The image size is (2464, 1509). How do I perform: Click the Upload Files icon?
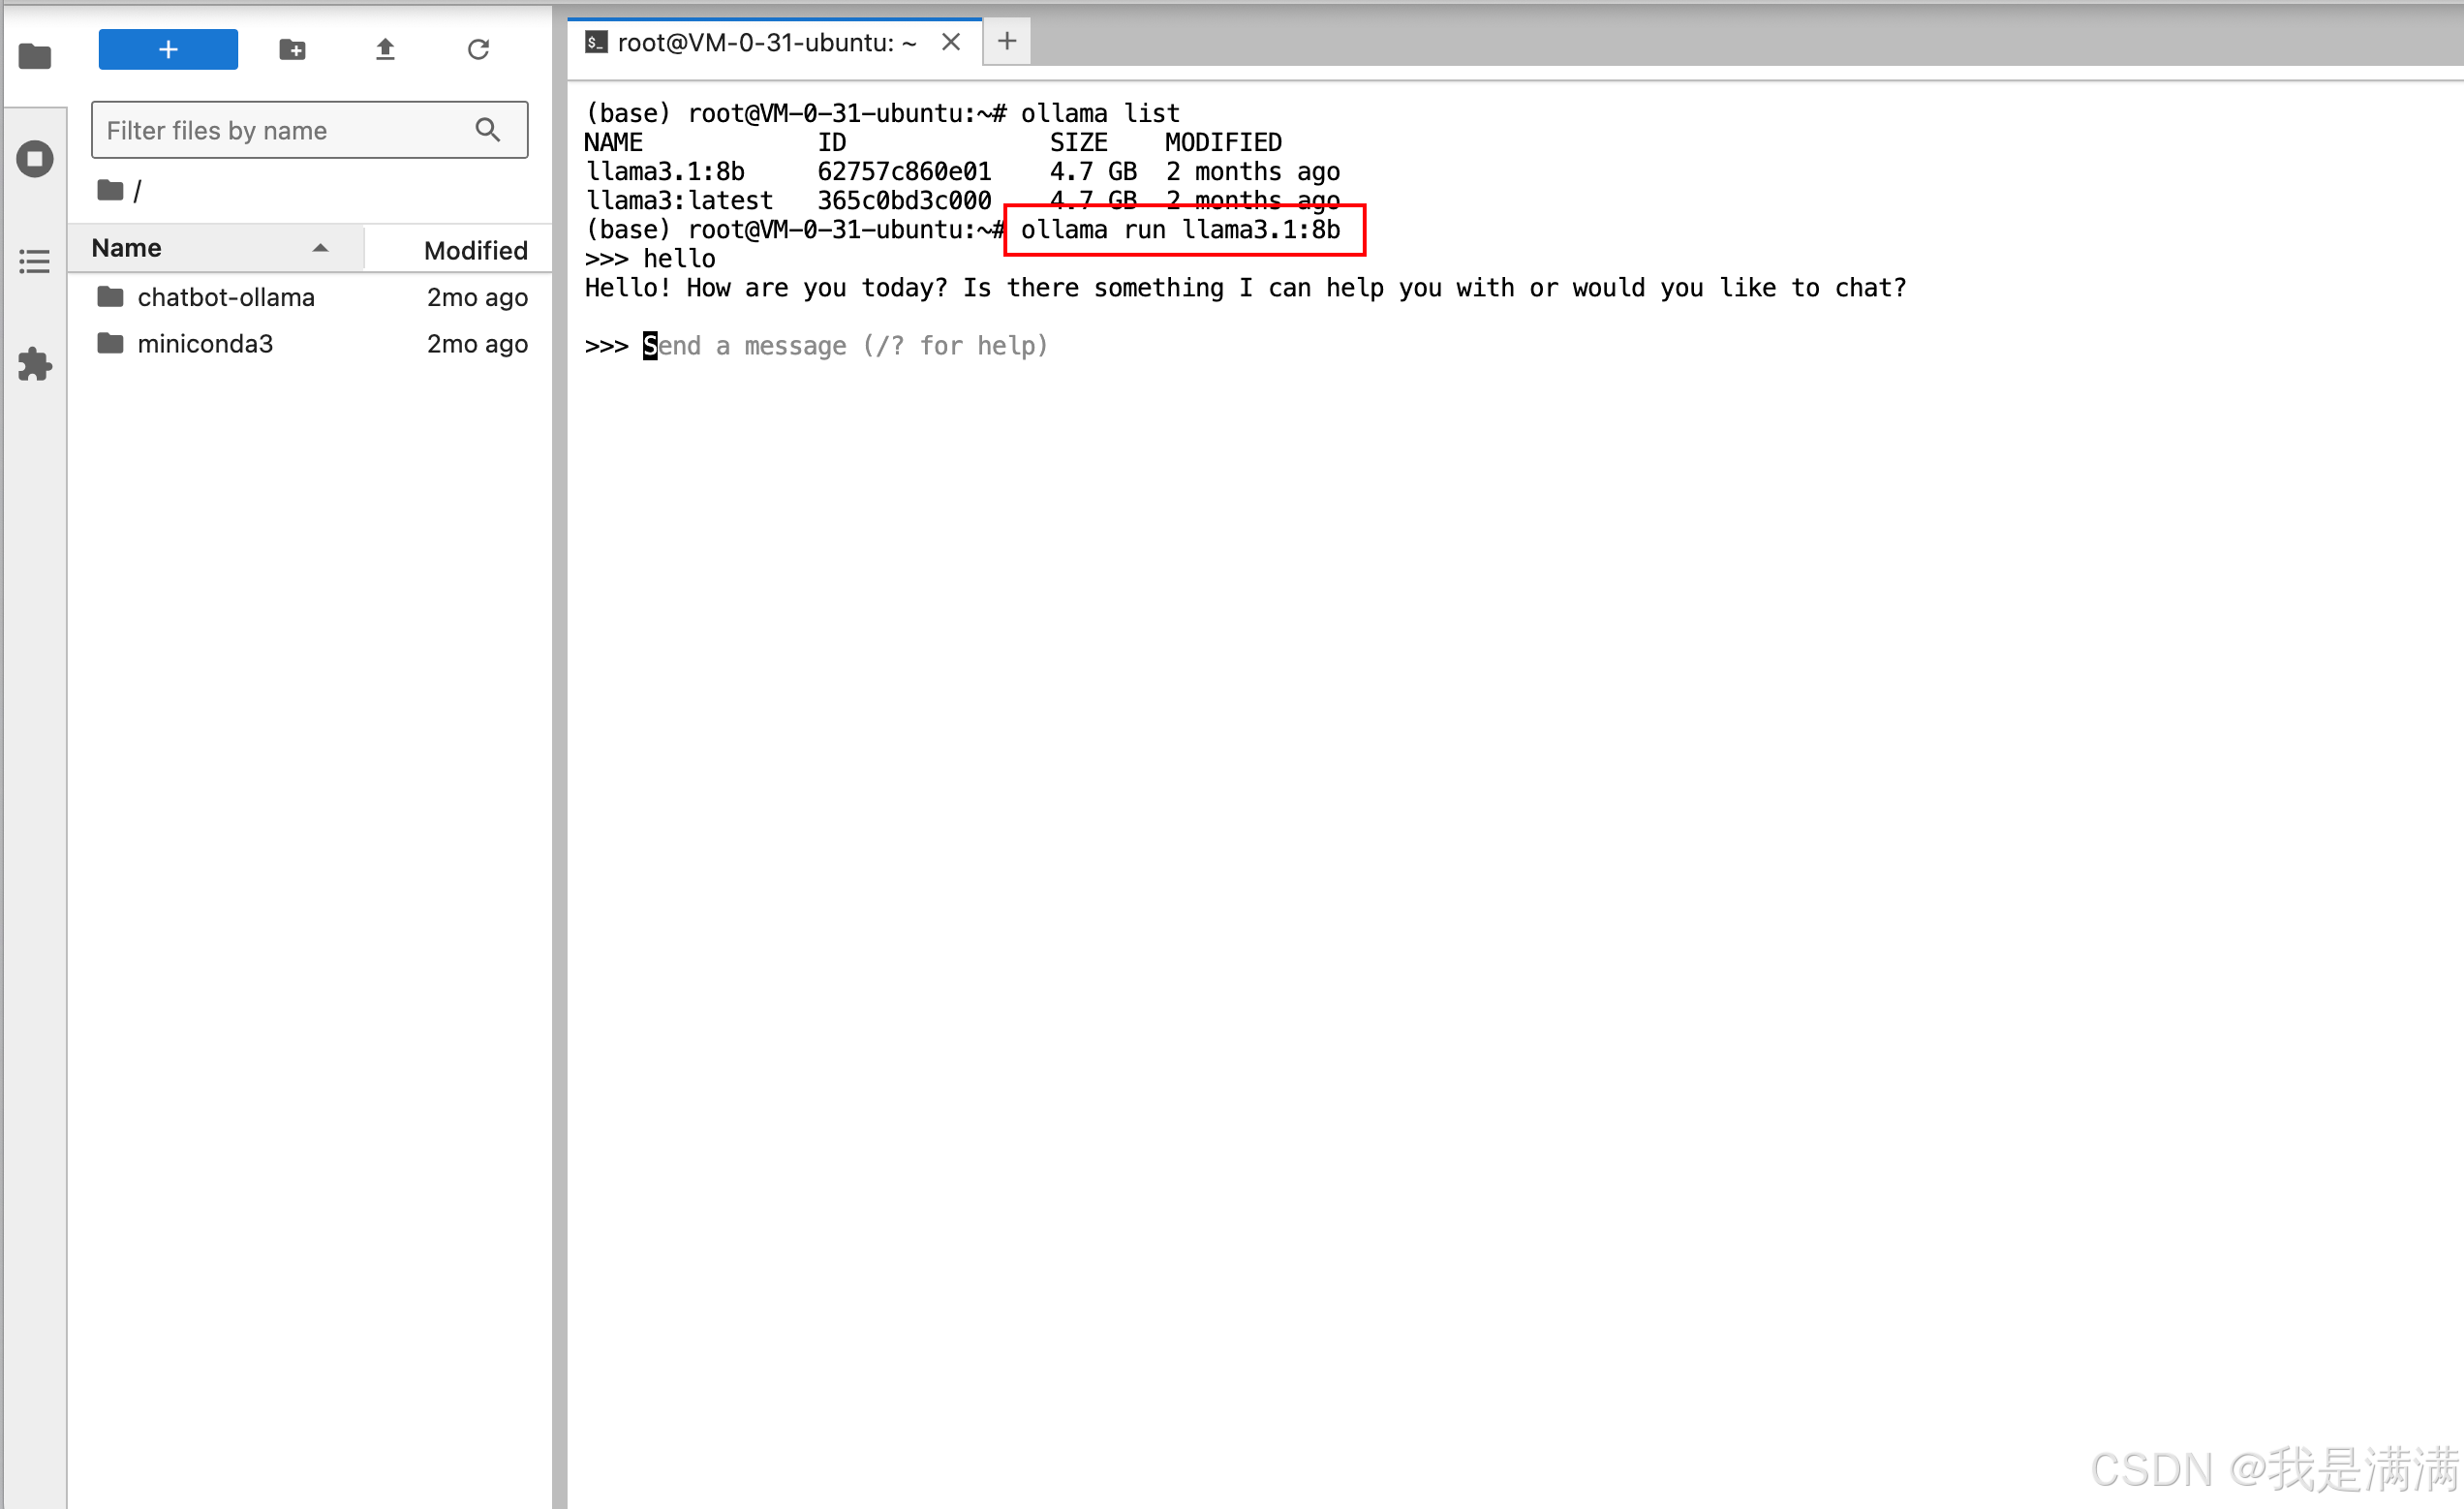(385, 49)
